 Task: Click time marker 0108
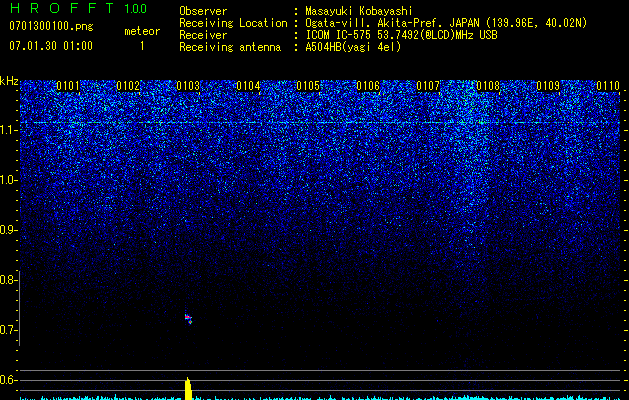[x=488, y=86]
